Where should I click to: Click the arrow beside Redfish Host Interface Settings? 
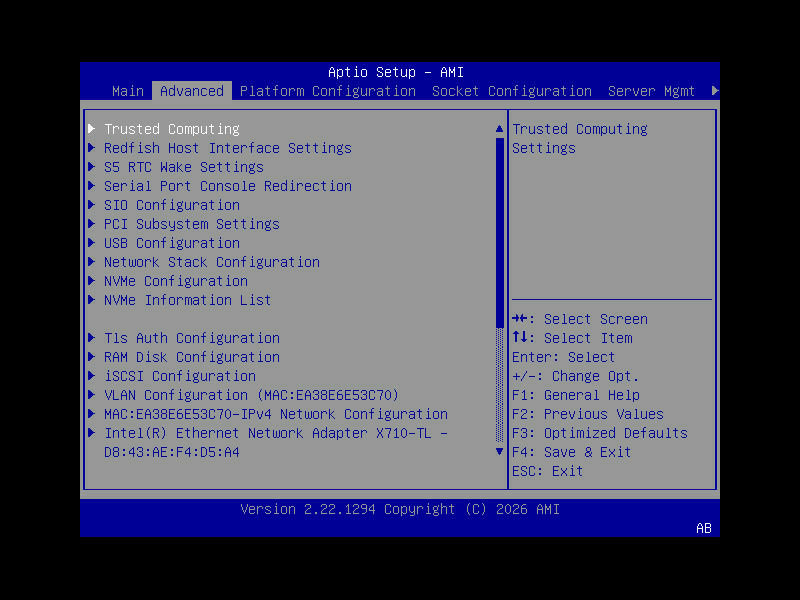(x=92, y=147)
